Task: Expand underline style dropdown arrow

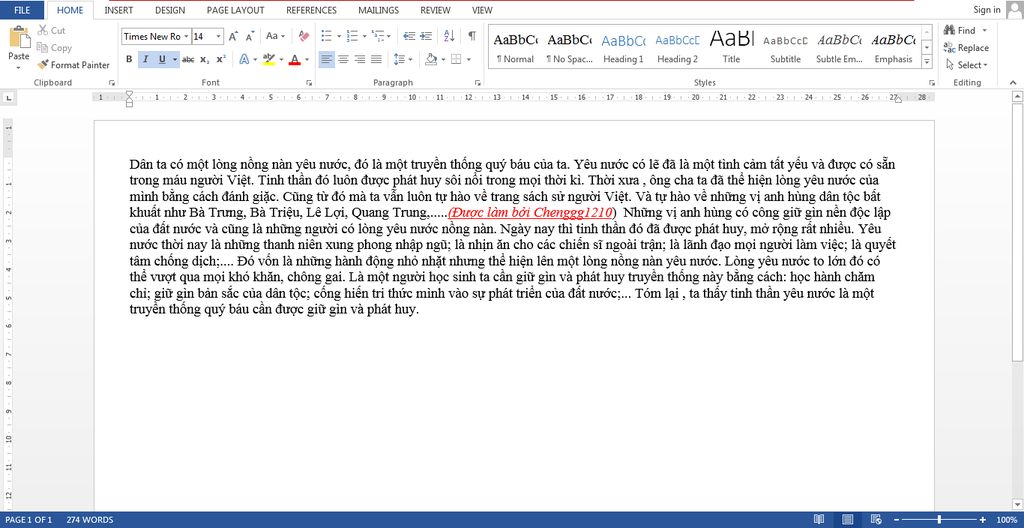Action: coord(174,59)
